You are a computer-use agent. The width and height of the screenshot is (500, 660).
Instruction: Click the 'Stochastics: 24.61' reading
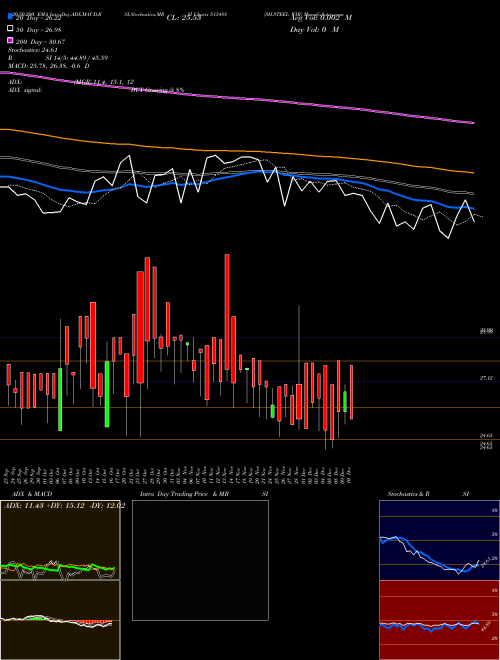point(32,50)
